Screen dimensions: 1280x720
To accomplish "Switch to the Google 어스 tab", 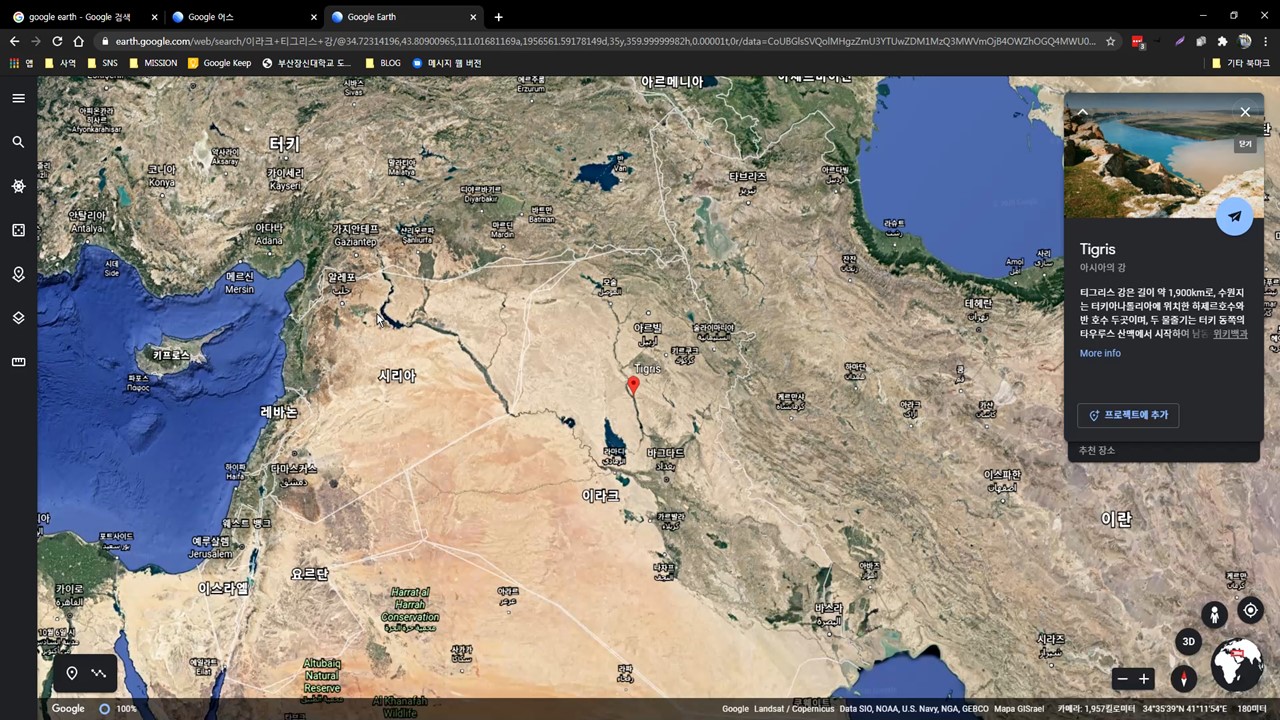I will click(x=242, y=17).
